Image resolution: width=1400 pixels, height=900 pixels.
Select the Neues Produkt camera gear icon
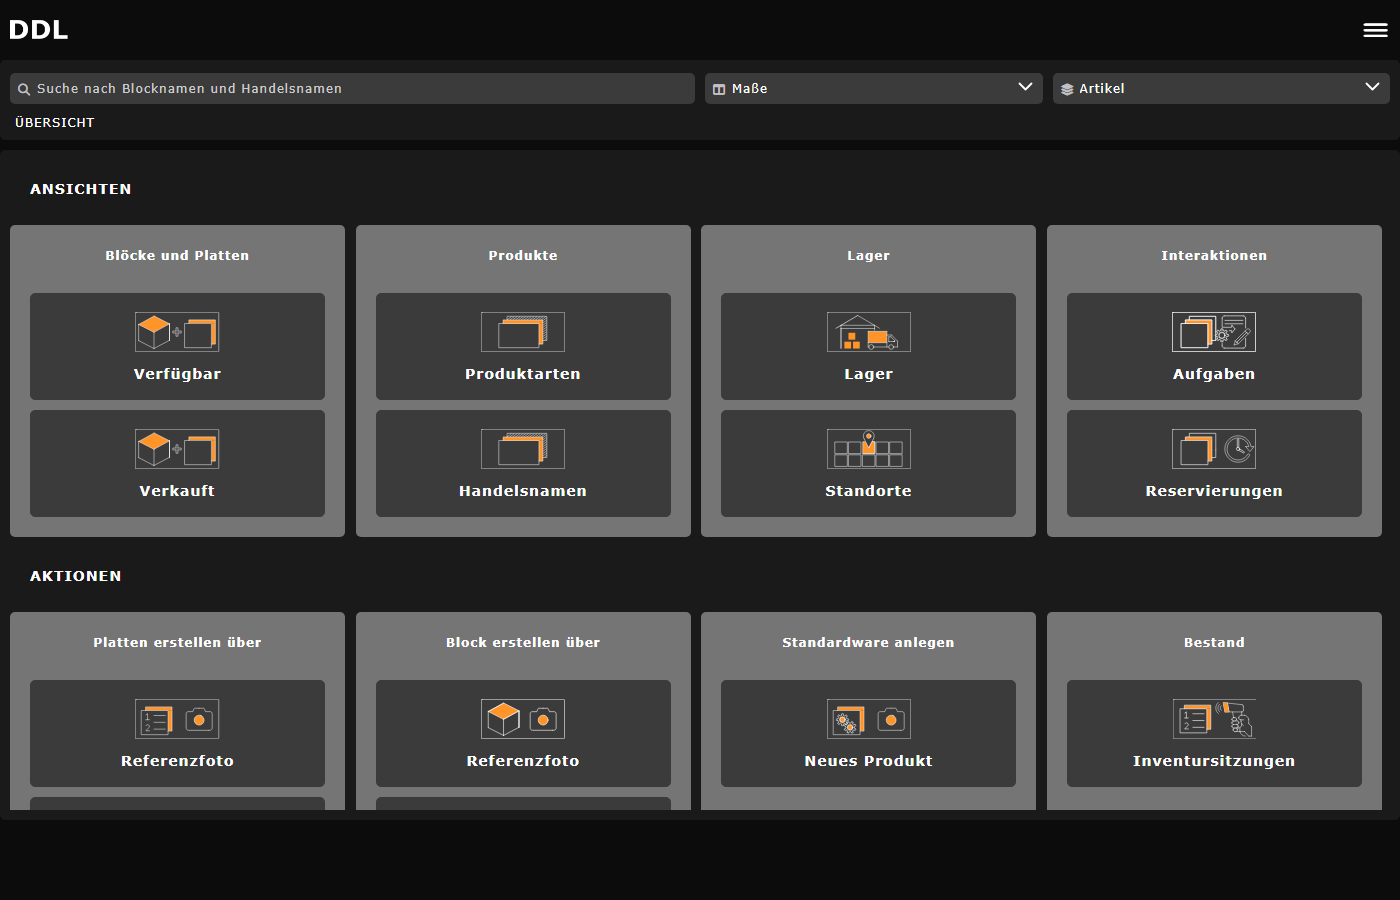click(868, 718)
